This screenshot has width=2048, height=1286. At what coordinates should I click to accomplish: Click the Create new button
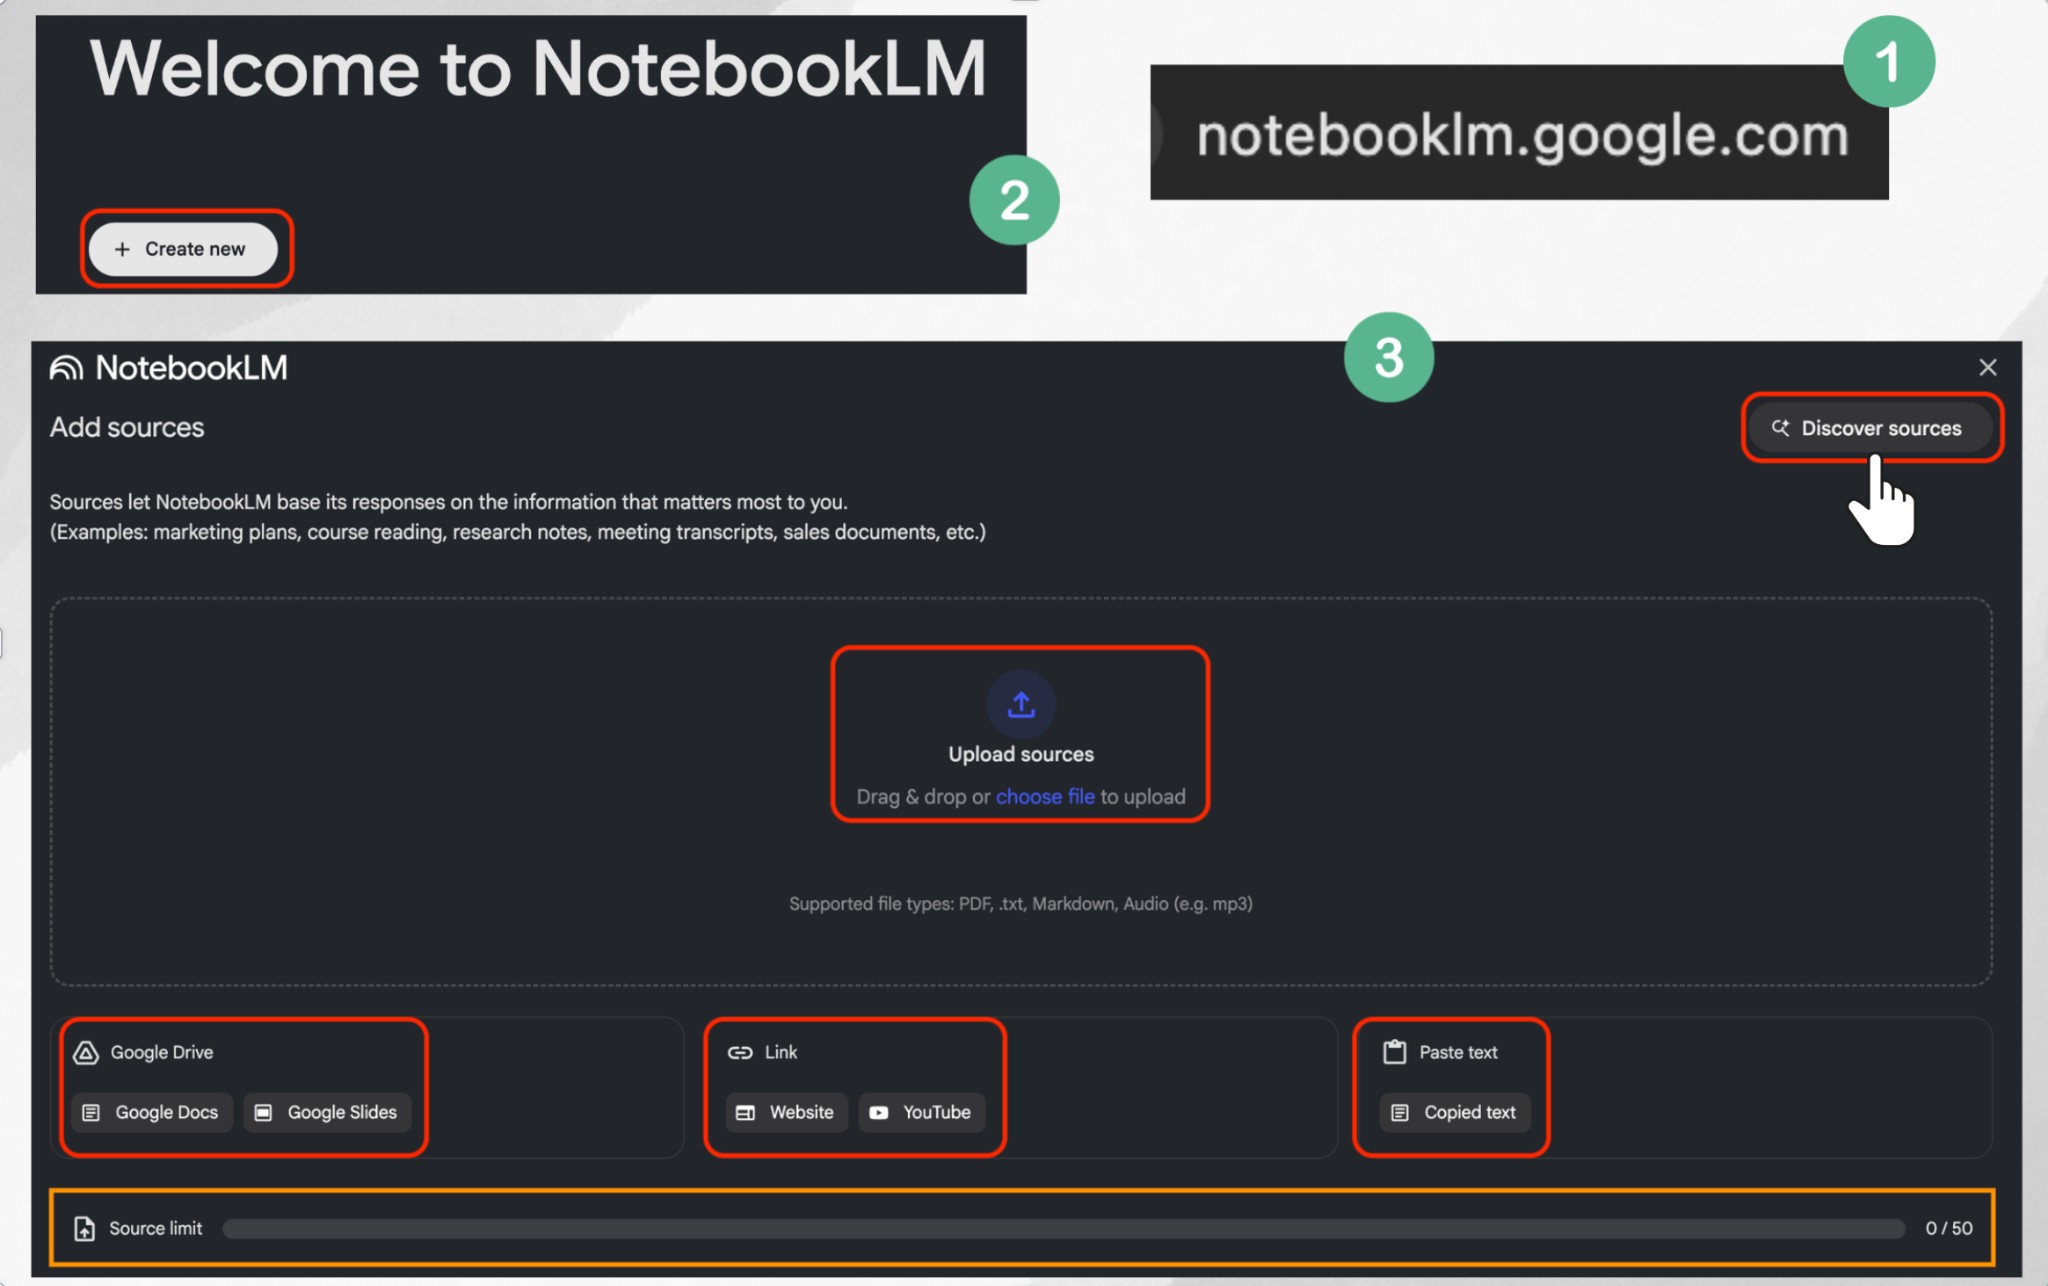coord(183,249)
